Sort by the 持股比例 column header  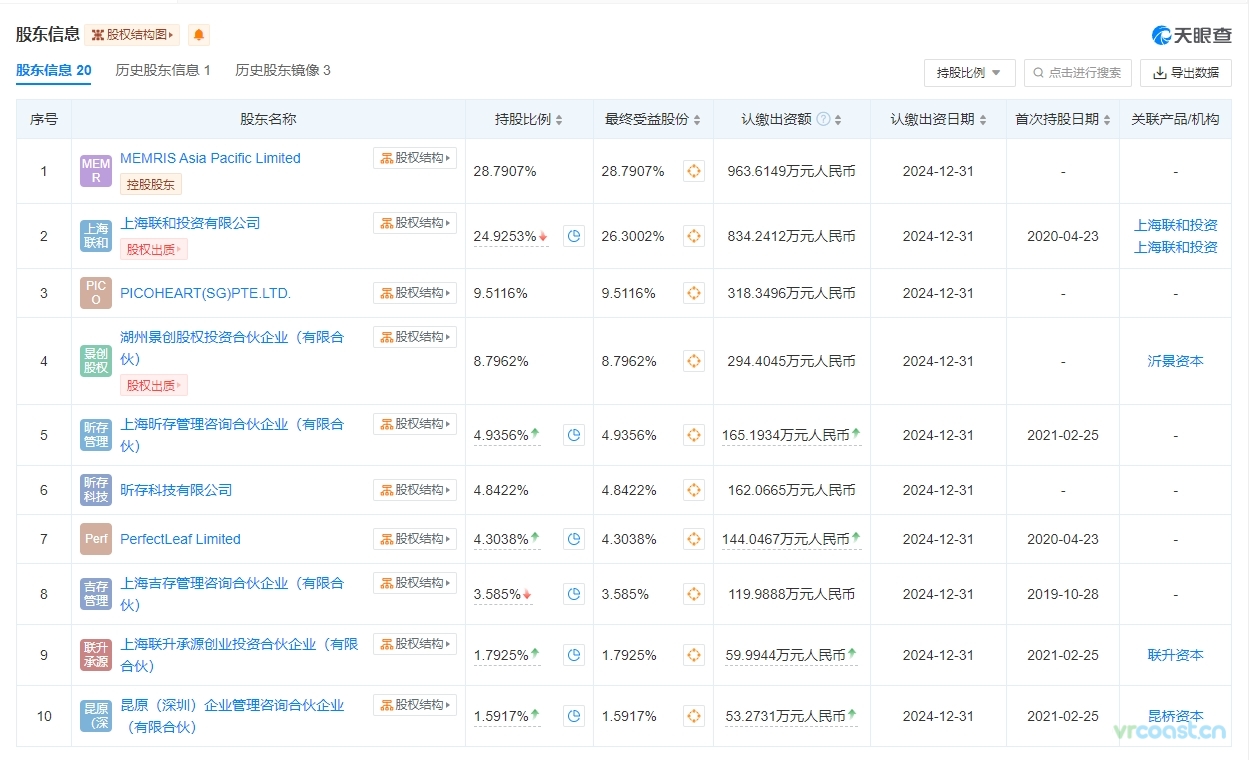click(529, 119)
